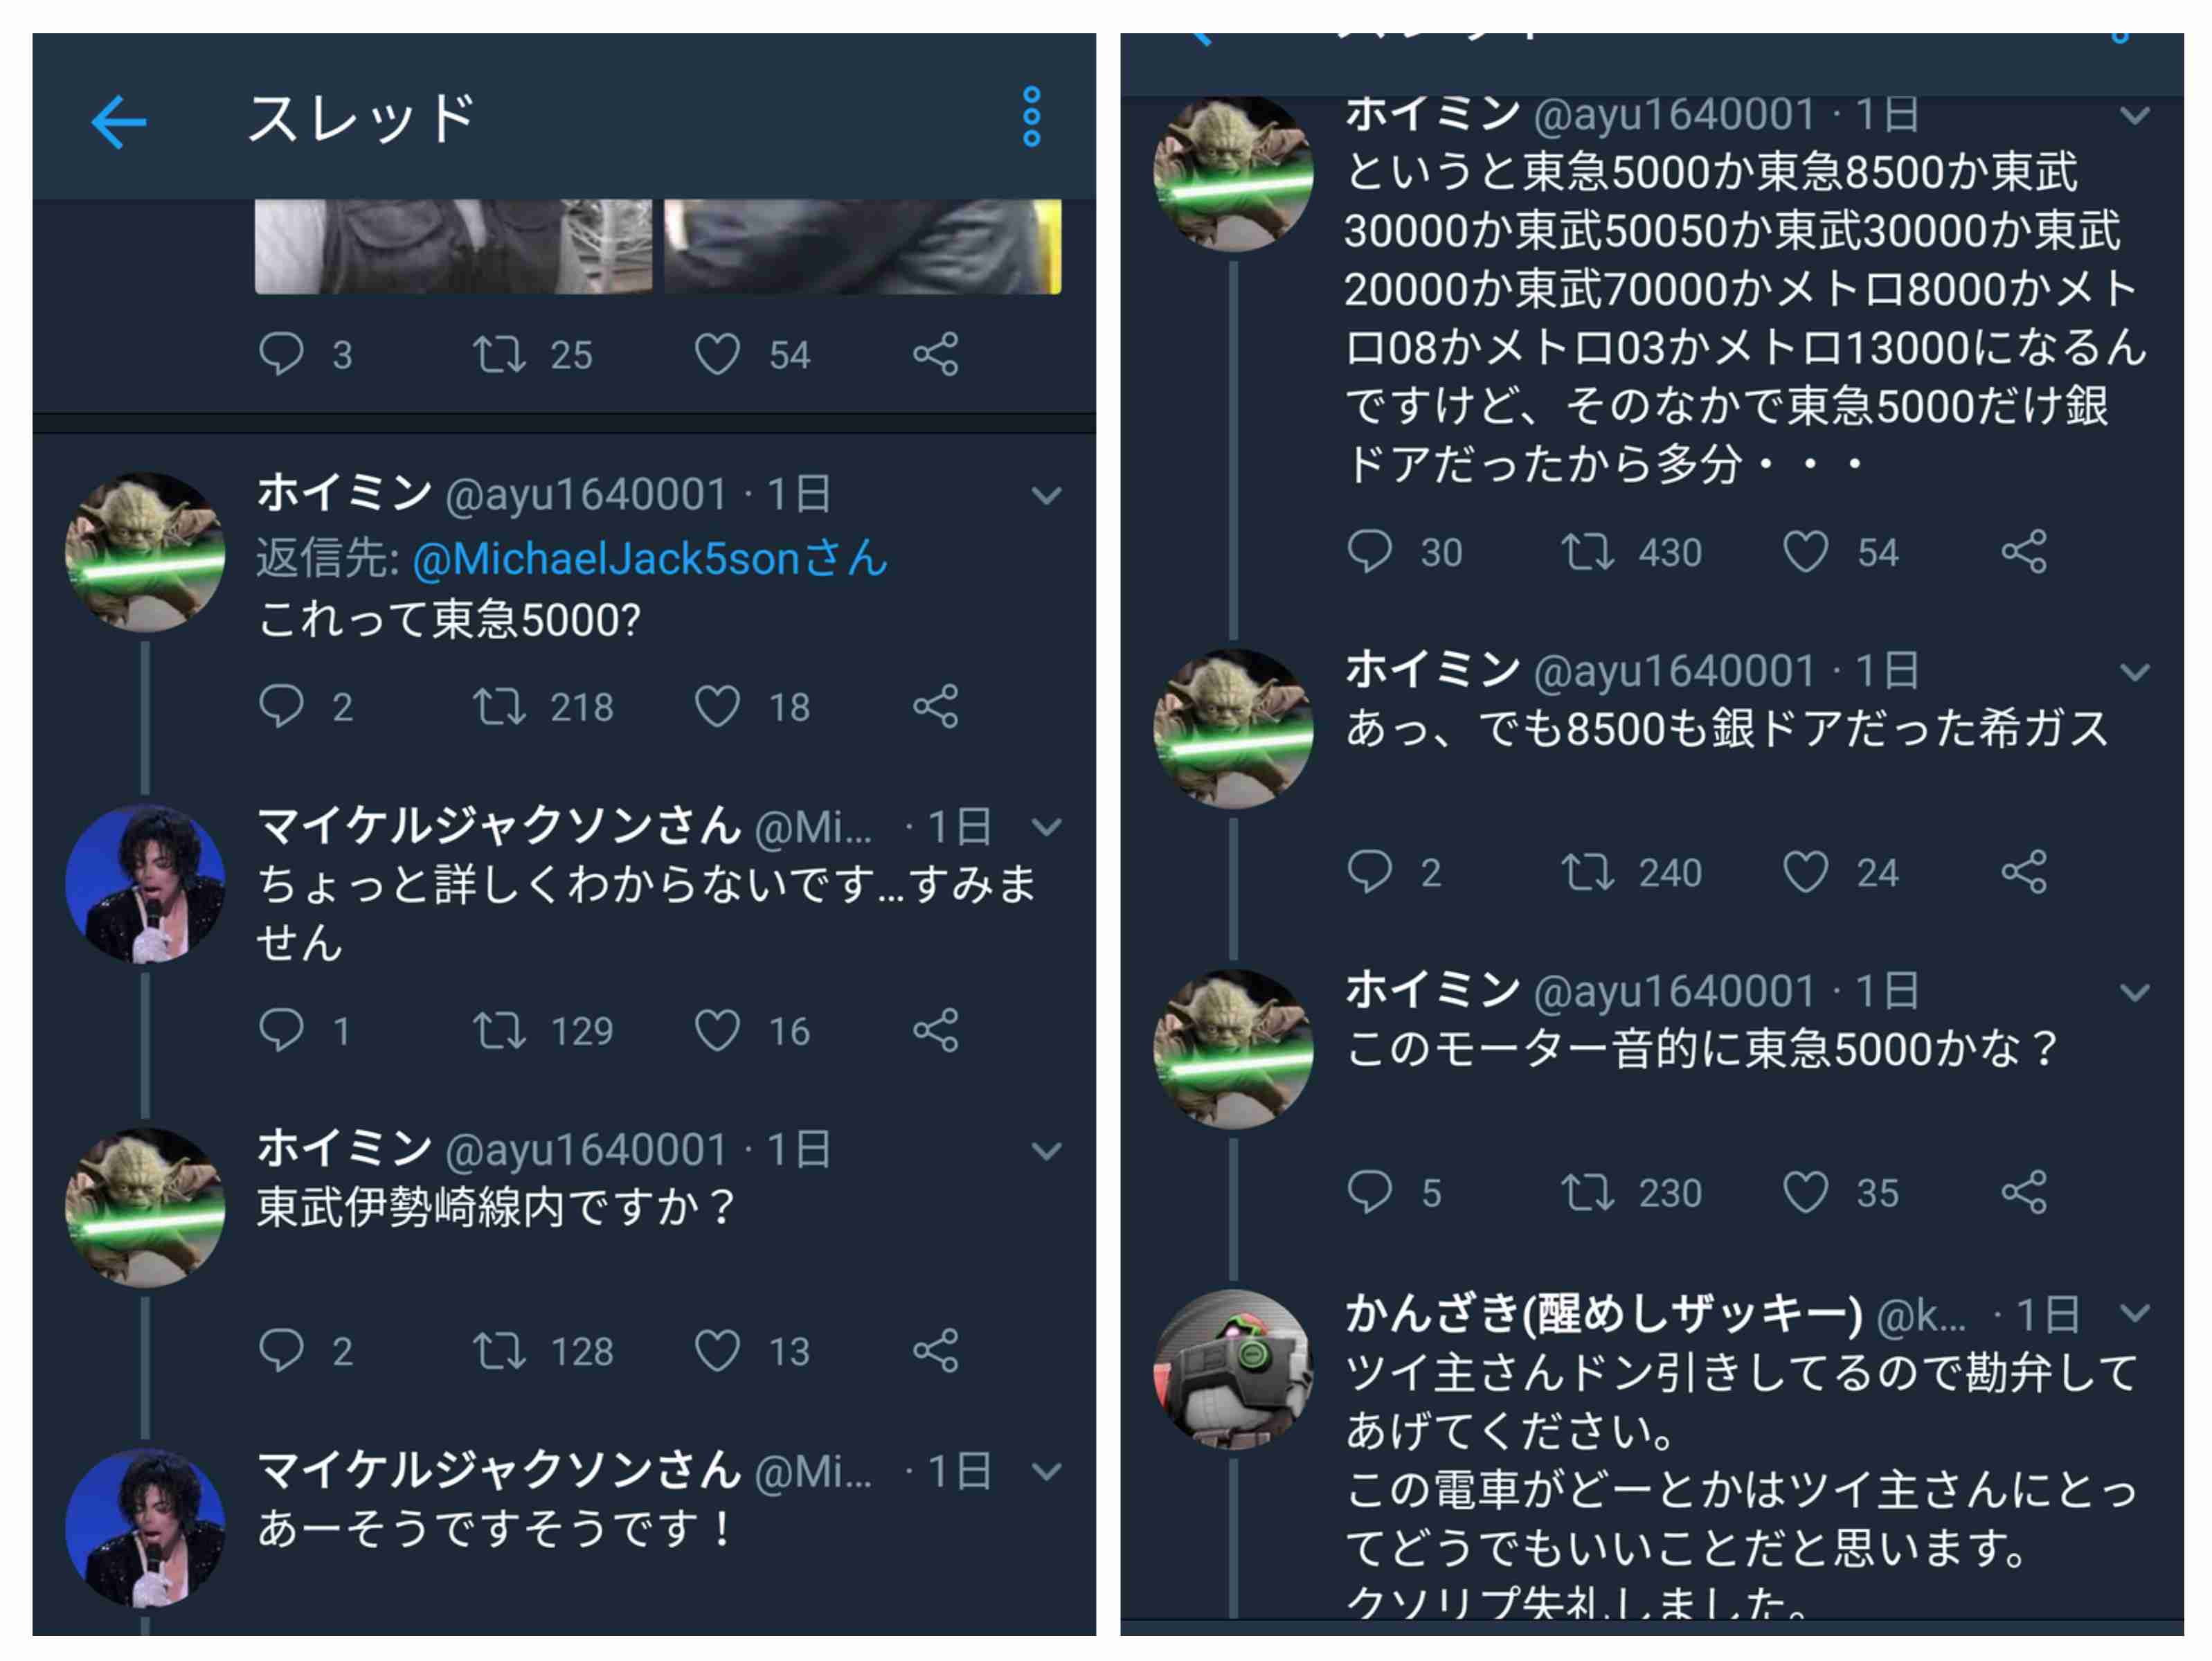Screen dimensions: 2212x1661
Task: Open the @MichaelJack5son mention link
Action: point(650,558)
